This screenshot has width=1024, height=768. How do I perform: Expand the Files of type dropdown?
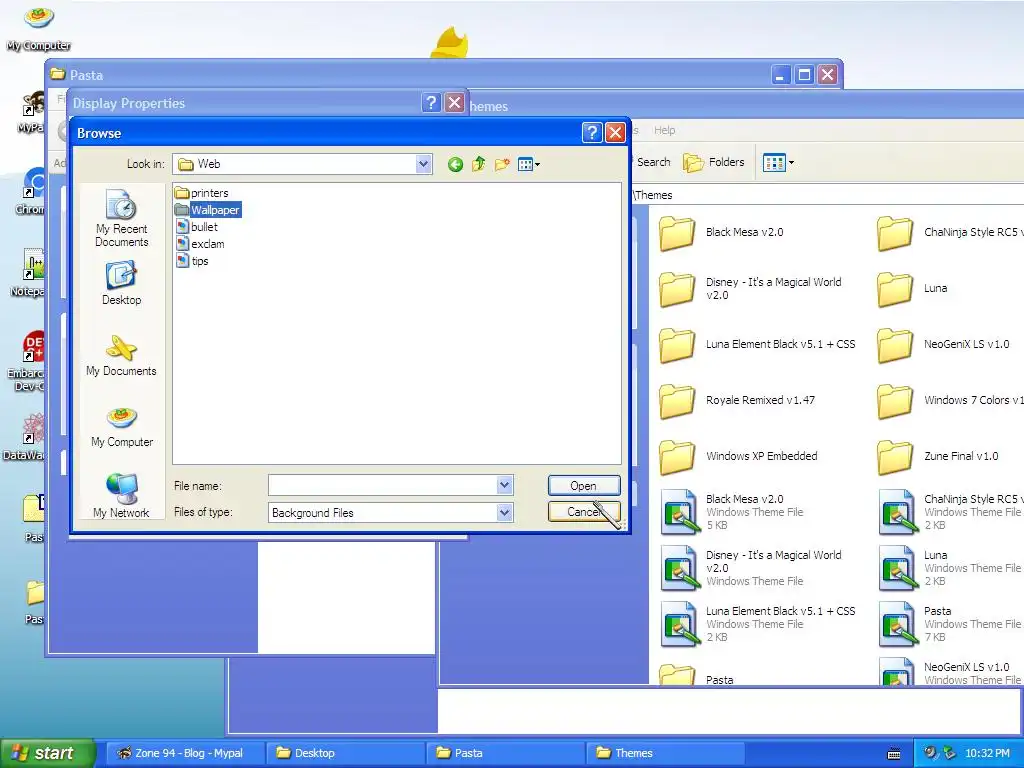coord(504,513)
